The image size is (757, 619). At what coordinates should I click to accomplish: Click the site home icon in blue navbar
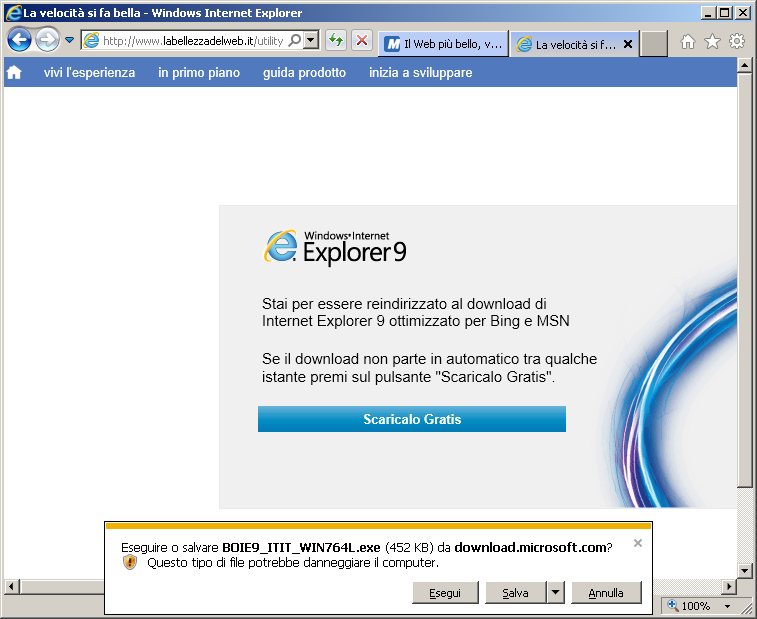coord(14,72)
